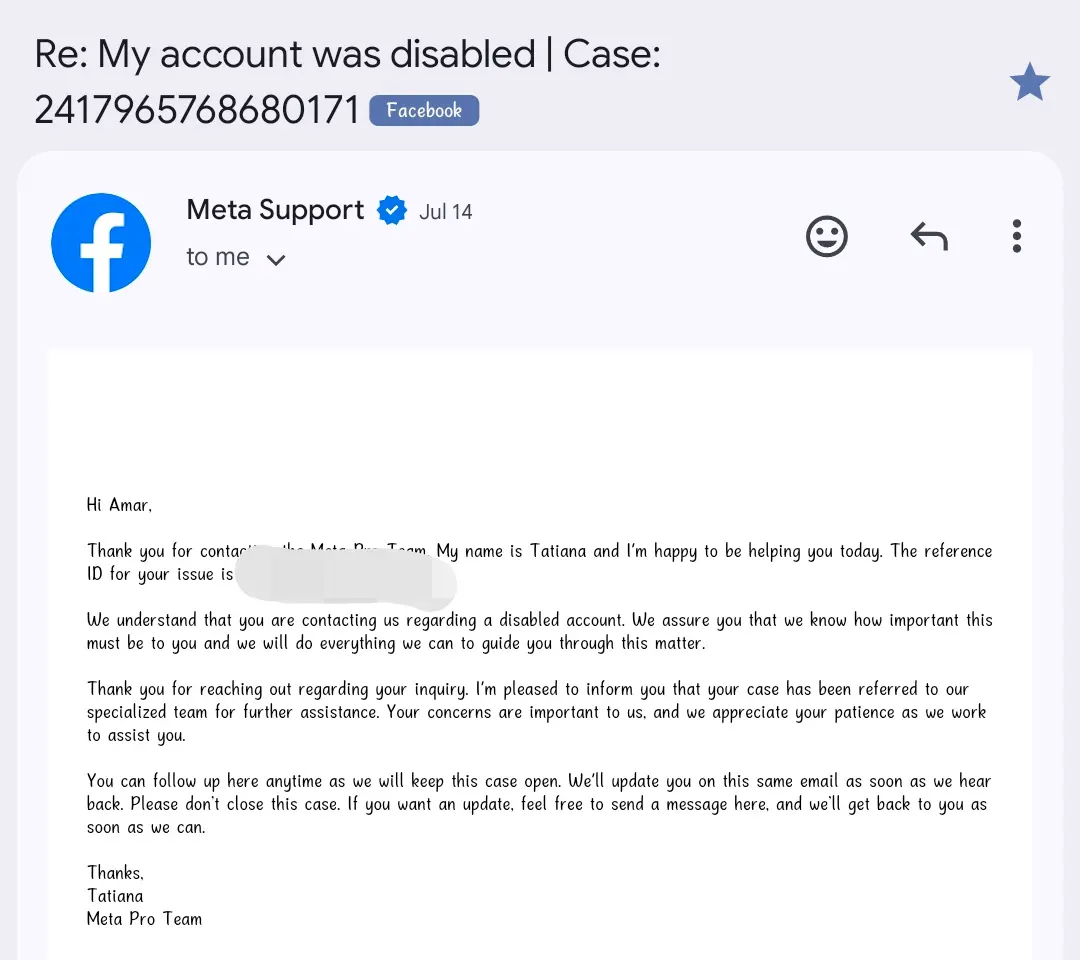Image resolution: width=1080 pixels, height=960 pixels.
Task: Click the 'to me' recipient text
Action: click(218, 257)
